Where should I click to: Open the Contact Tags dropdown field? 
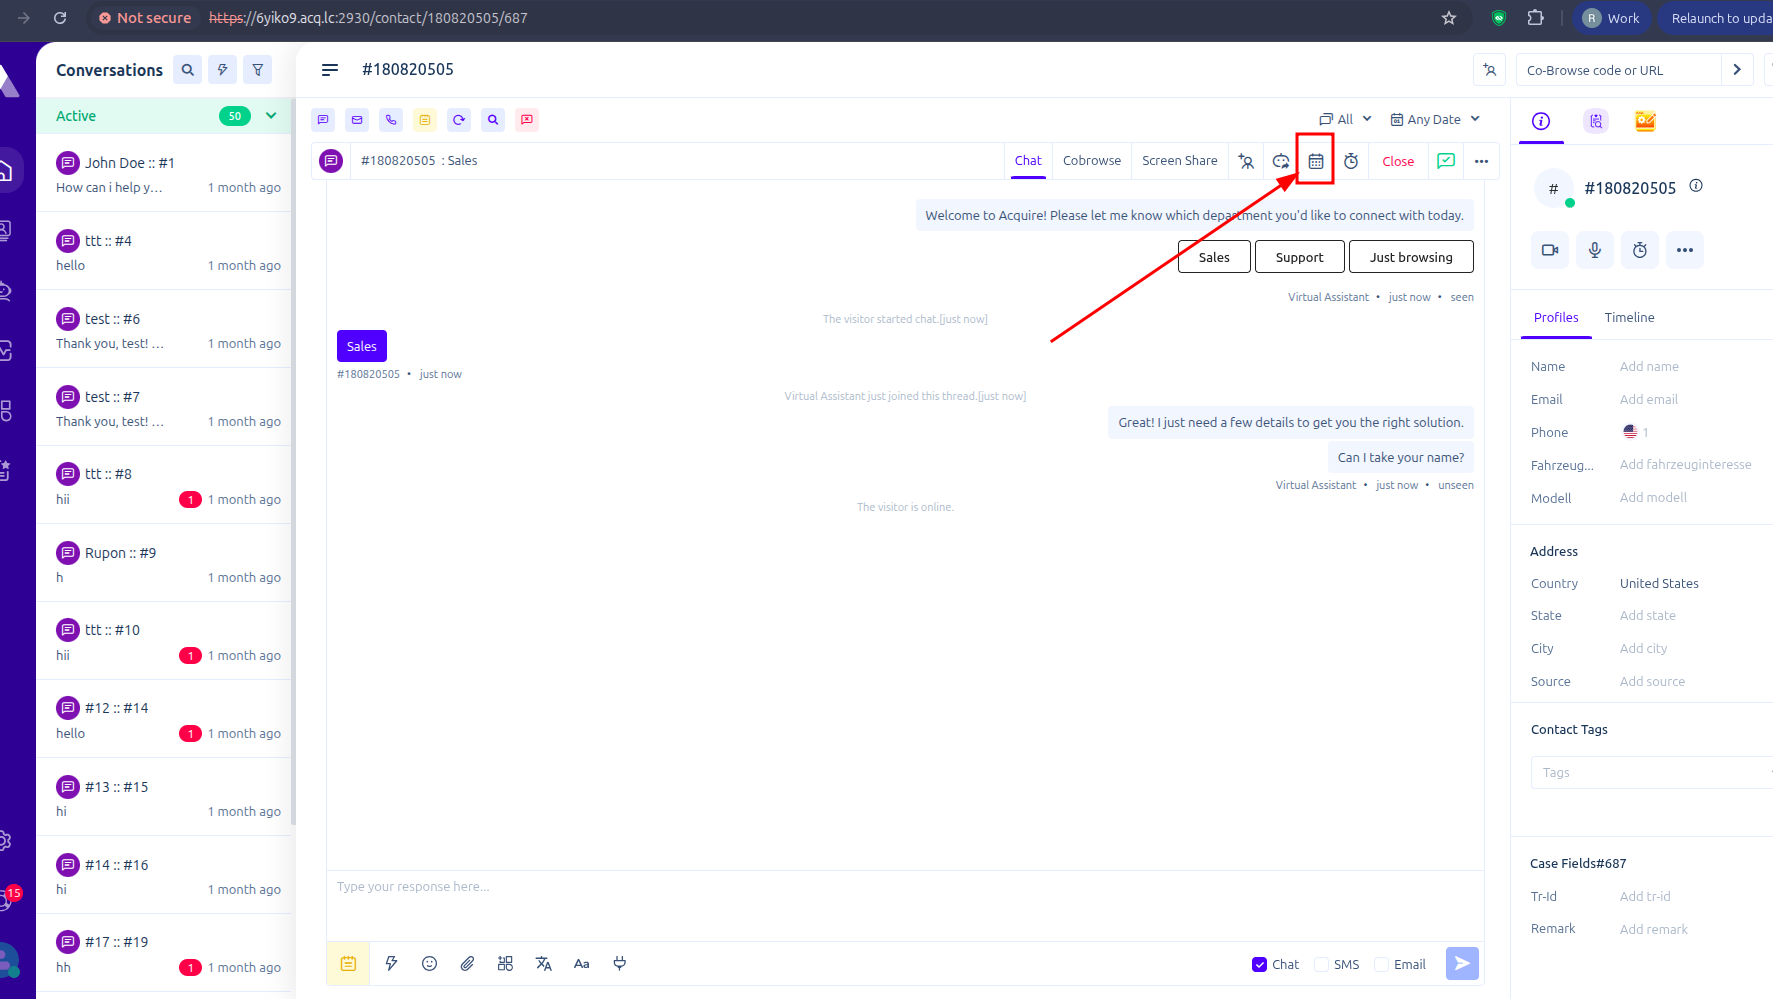click(x=1652, y=773)
